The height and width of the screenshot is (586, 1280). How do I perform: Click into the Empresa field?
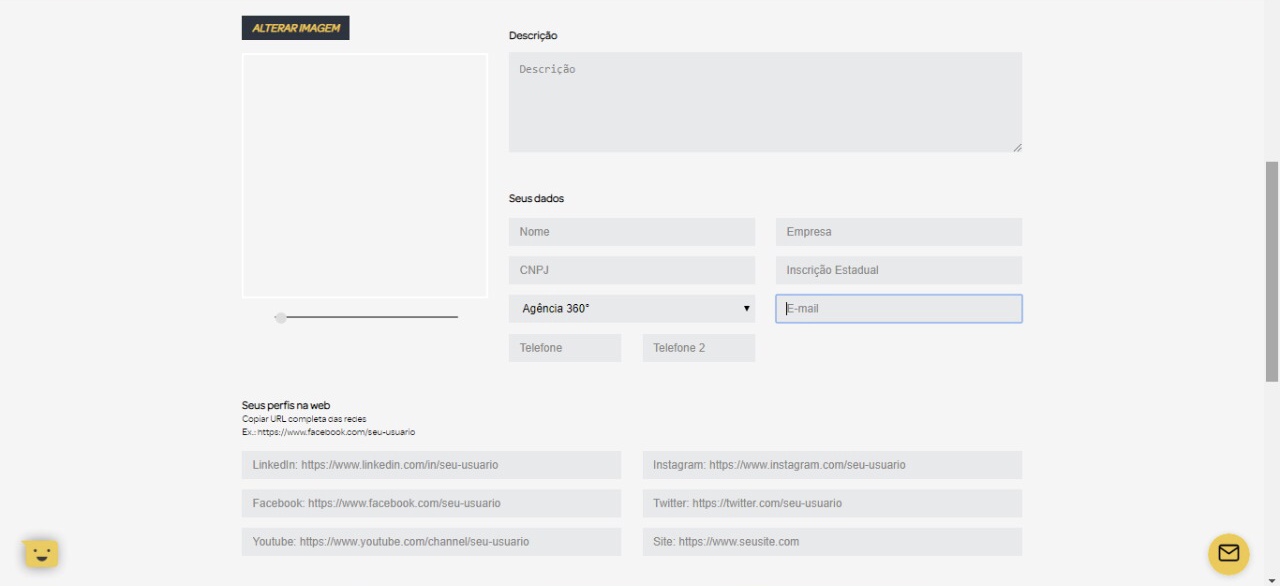tap(898, 232)
